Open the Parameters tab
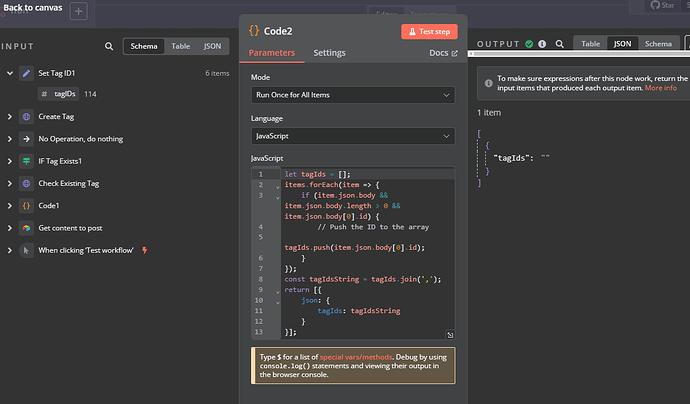The image size is (690, 404). pyautogui.click(x=272, y=53)
